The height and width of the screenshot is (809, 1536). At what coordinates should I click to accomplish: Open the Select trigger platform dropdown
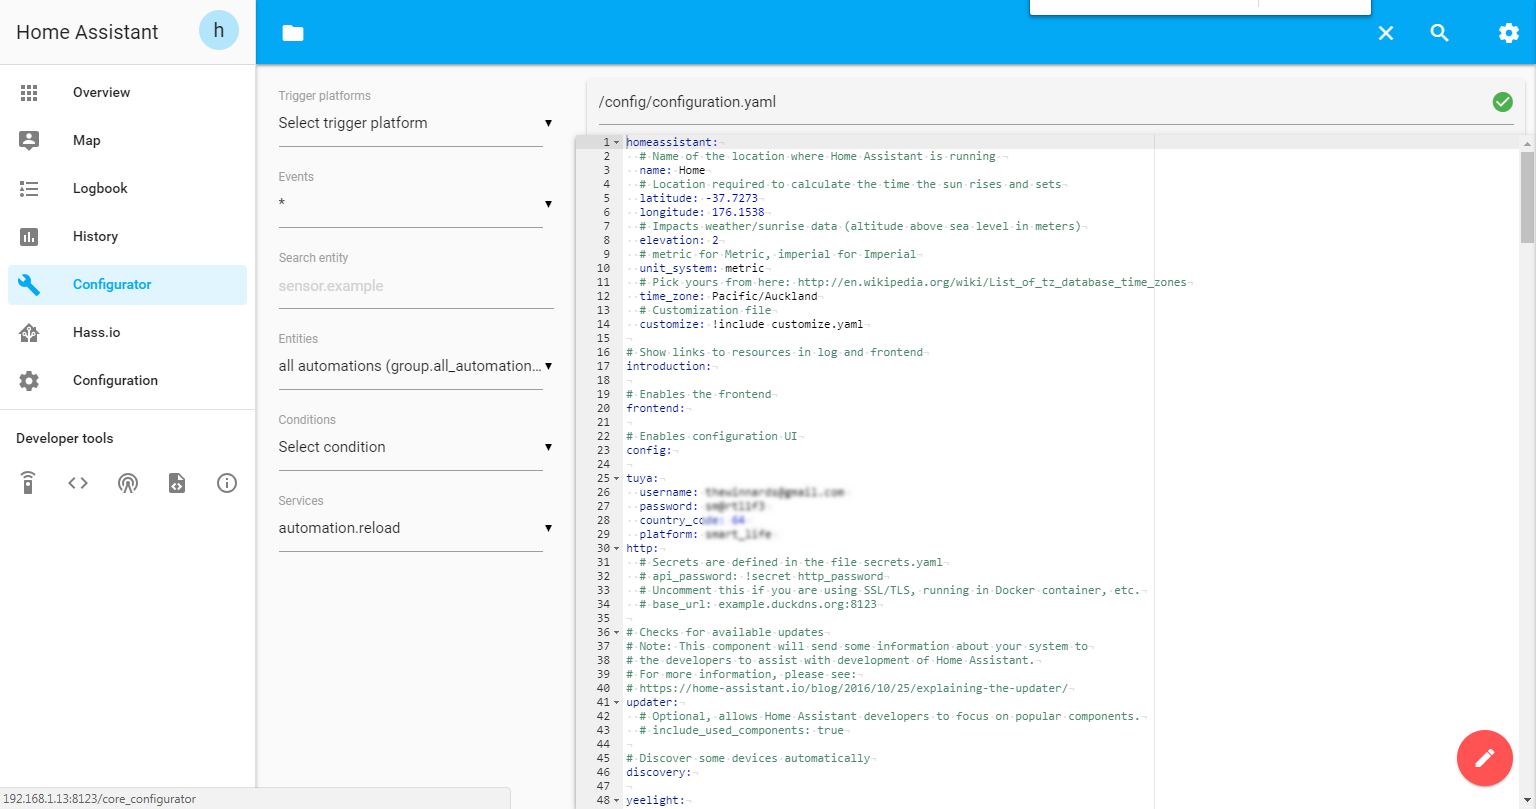411,123
